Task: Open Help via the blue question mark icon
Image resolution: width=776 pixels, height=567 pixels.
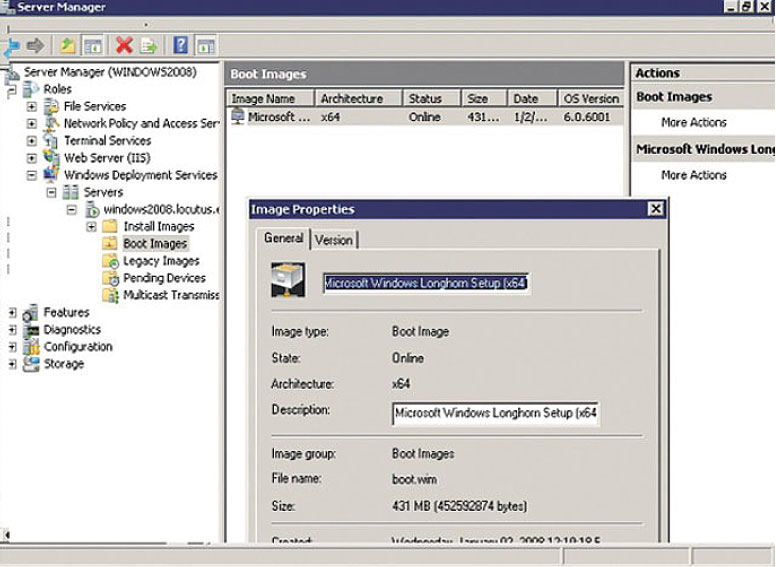Action: click(181, 46)
